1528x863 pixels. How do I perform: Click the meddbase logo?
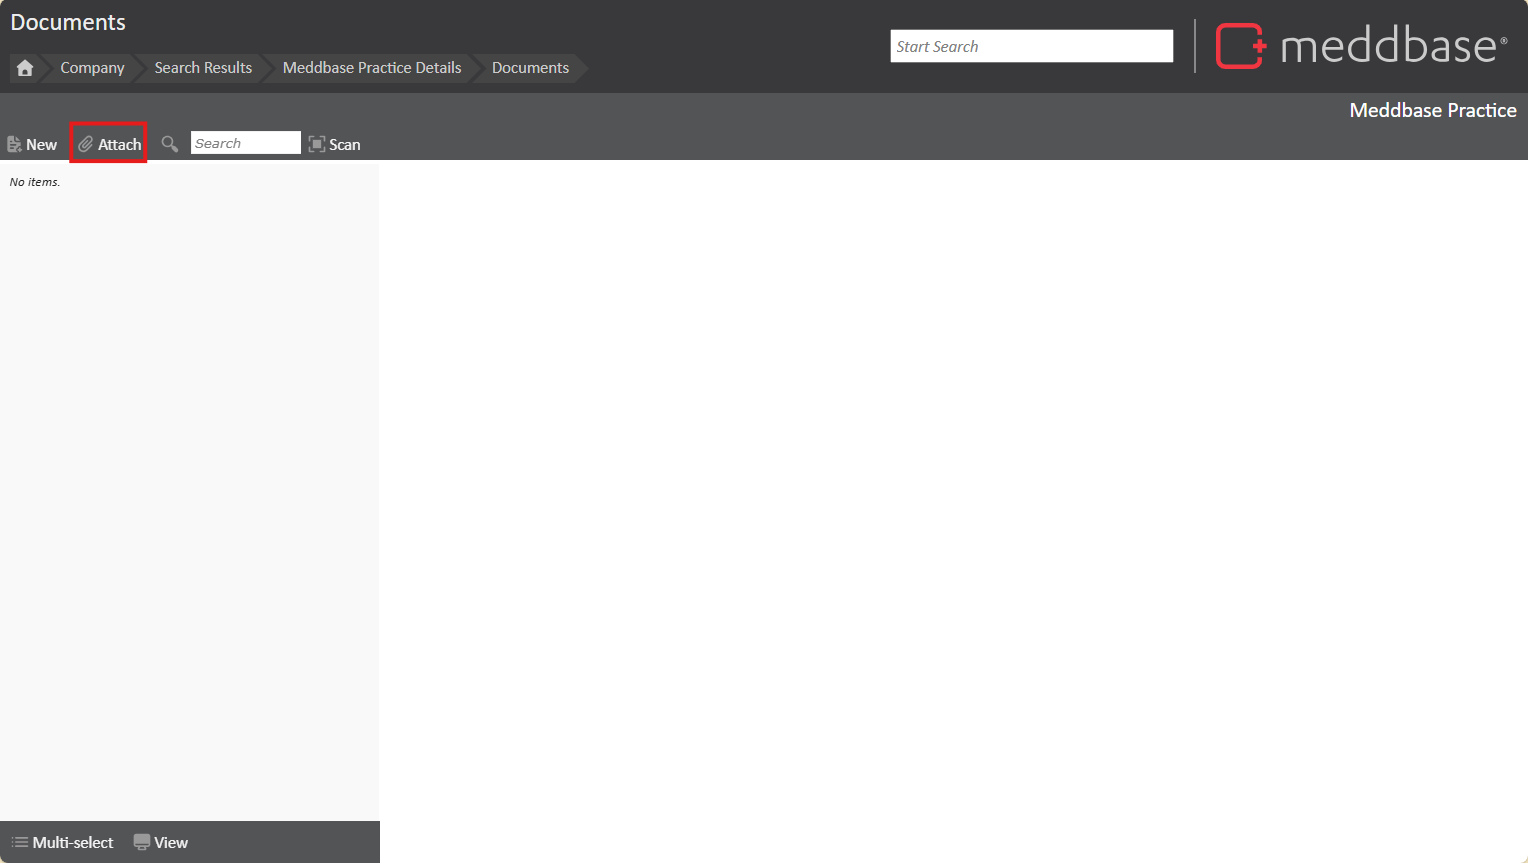(x=1360, y=46)
